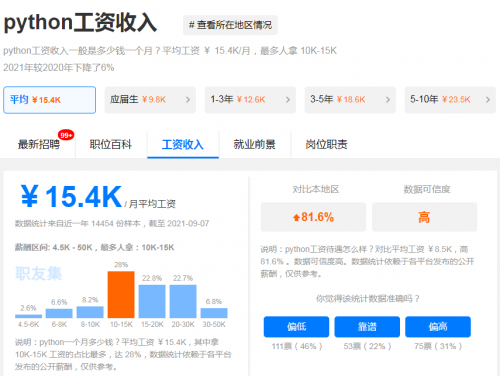Open the 应届生 ¥9.8K salary card
Image resolution: width=500 pixels, height=376 pixels.
(150, 100)
